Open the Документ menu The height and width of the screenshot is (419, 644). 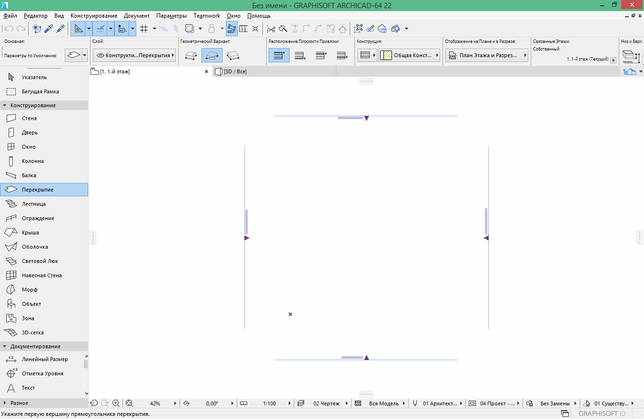click(137, 16)
